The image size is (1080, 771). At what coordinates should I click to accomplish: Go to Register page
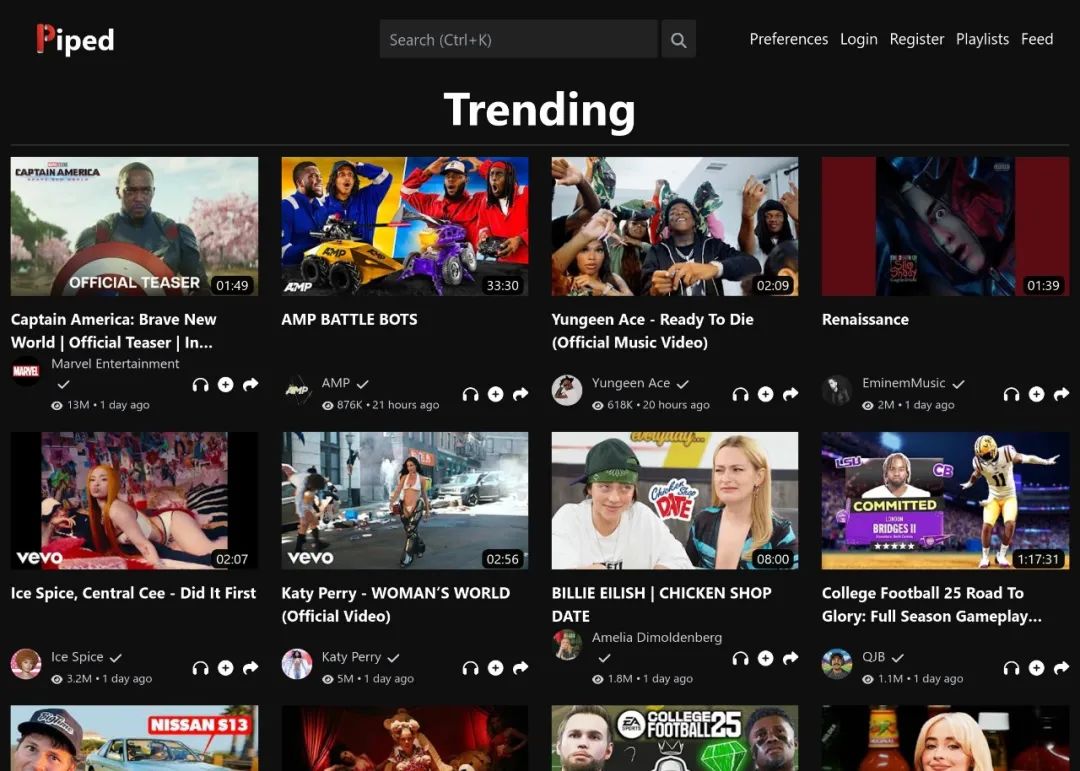[x=917, y=39]
